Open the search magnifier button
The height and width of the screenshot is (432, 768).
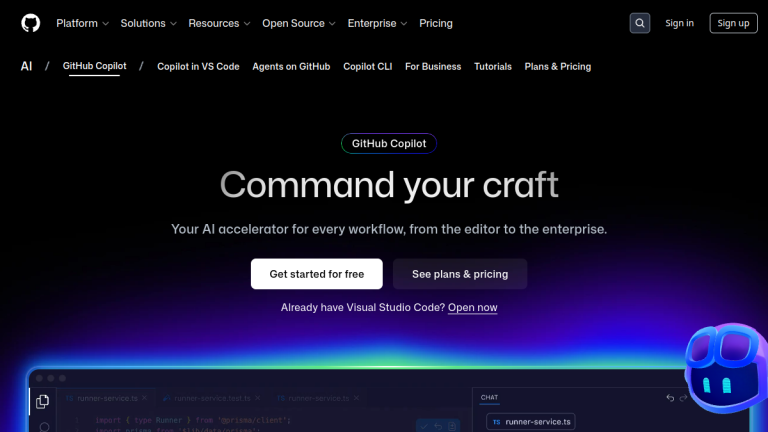tap(640, 23)
